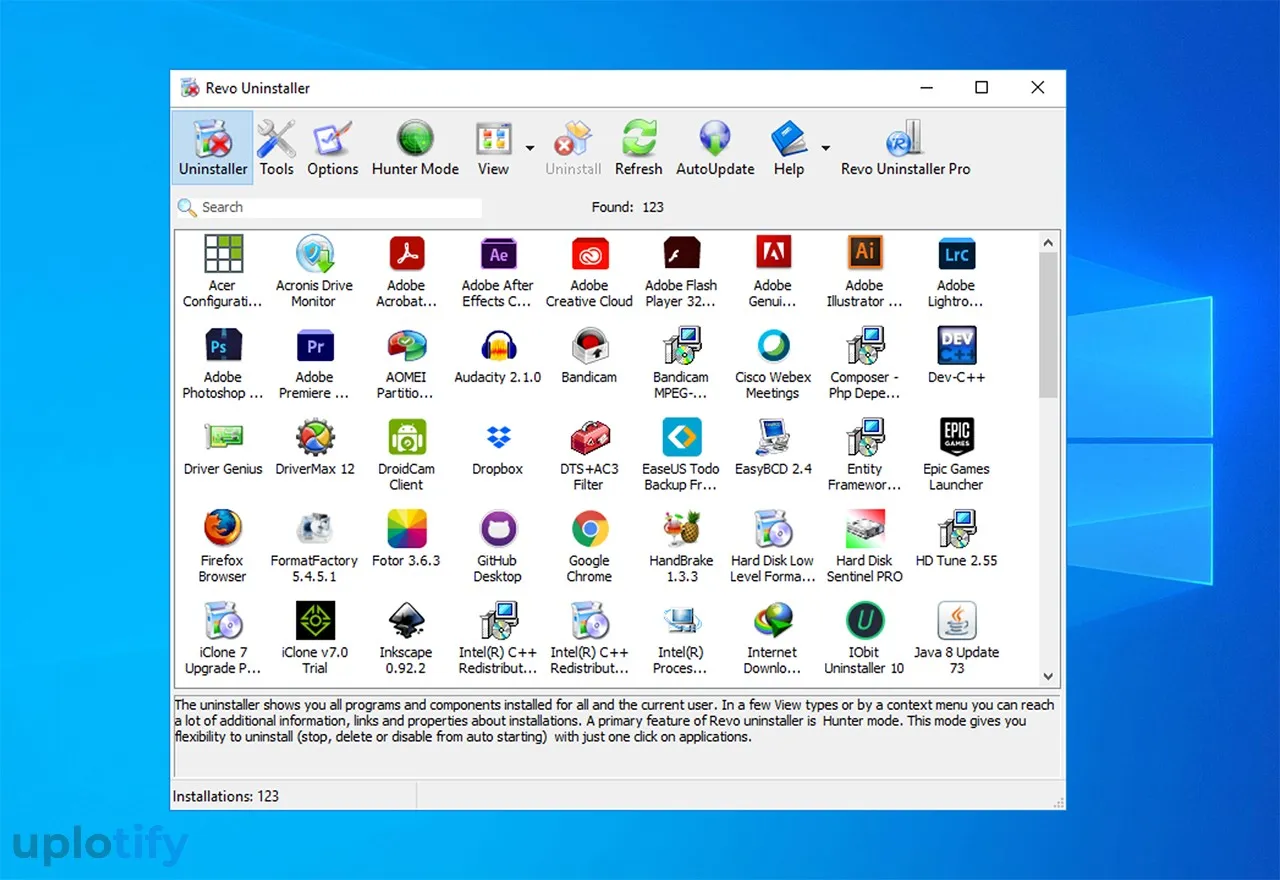The width and height of the screenshot is (1280, 880).
Task: Open the Help toolbar button
Action: tap(789, 148)
